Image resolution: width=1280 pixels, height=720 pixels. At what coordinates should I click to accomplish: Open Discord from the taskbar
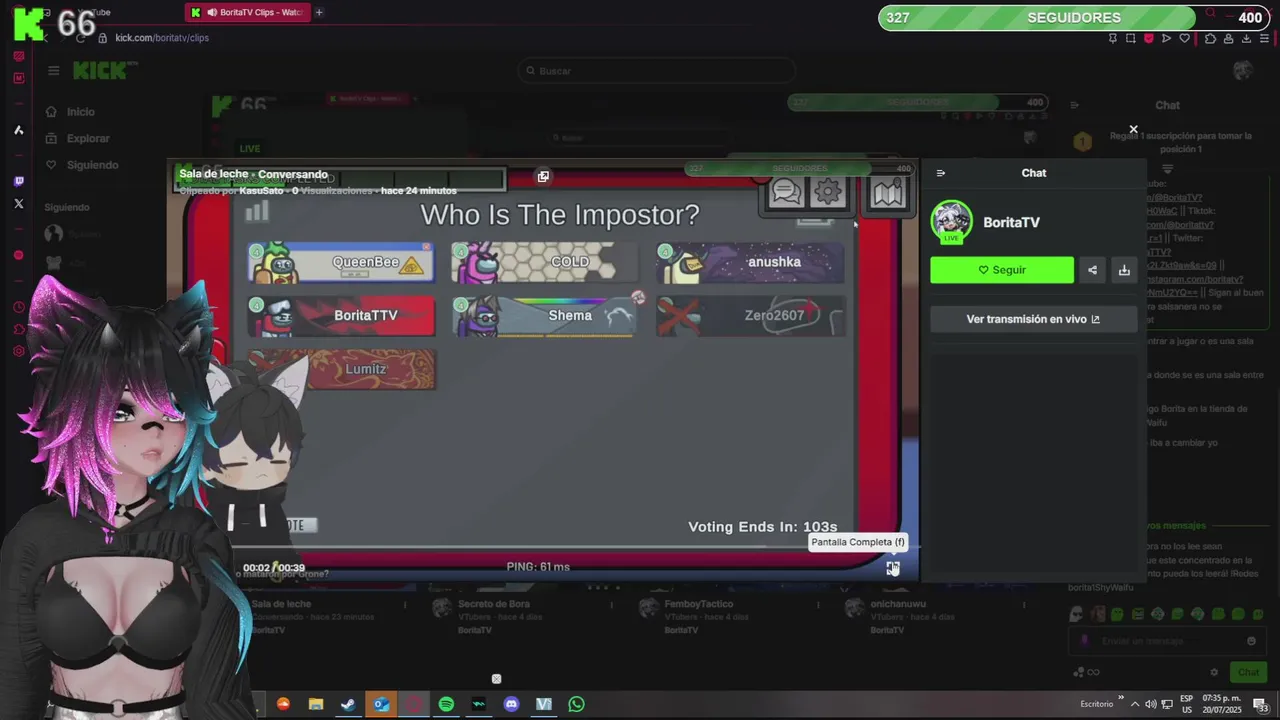511,704
